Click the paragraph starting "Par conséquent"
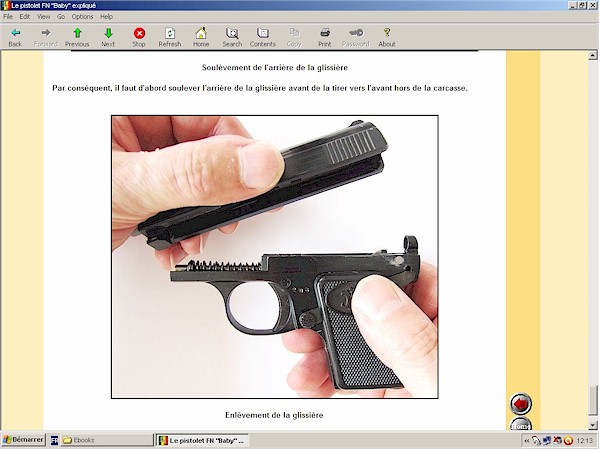Image resolution: width=600 pixels, height=450 pixels. pyautogui.click(x=260, y=88)
